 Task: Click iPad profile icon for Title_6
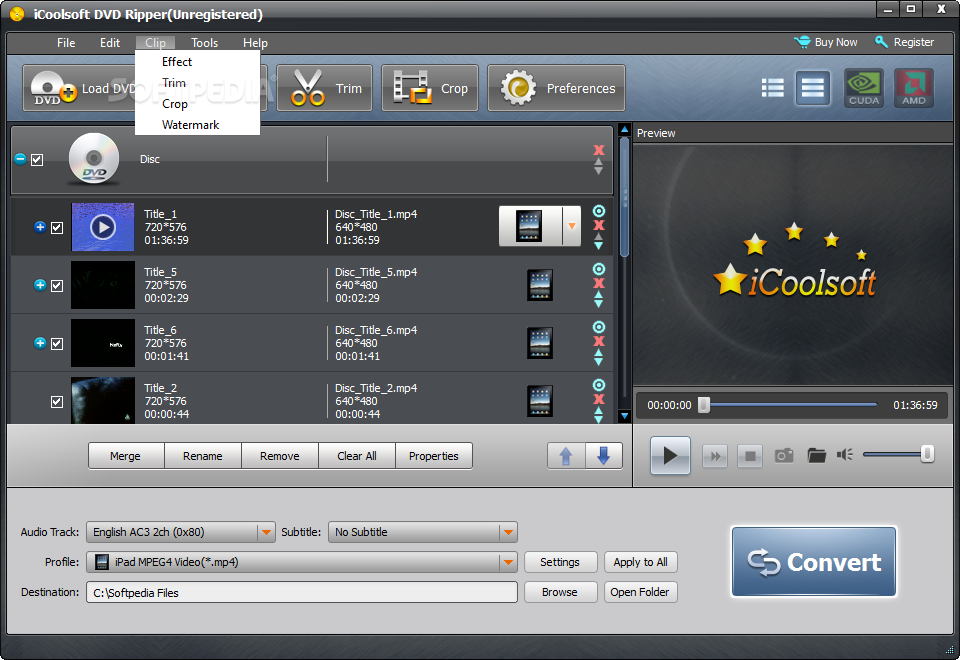tap(540, 343)
